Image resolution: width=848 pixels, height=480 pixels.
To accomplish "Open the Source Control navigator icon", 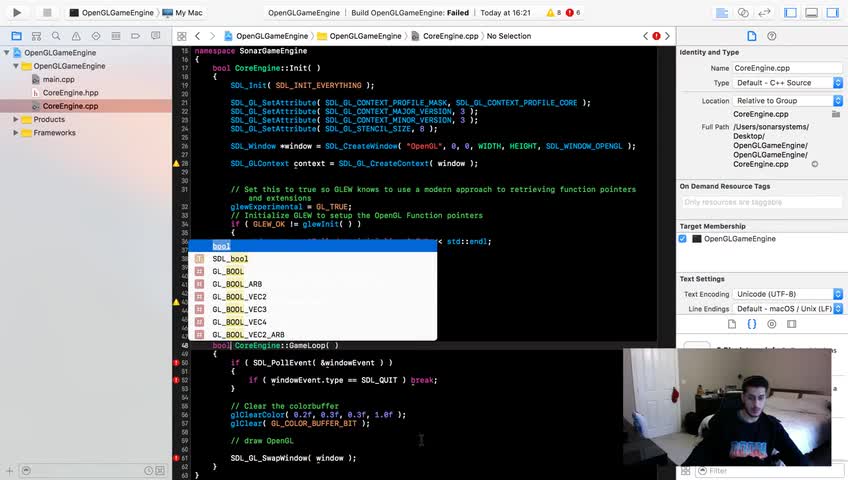I will coord(36,36).
